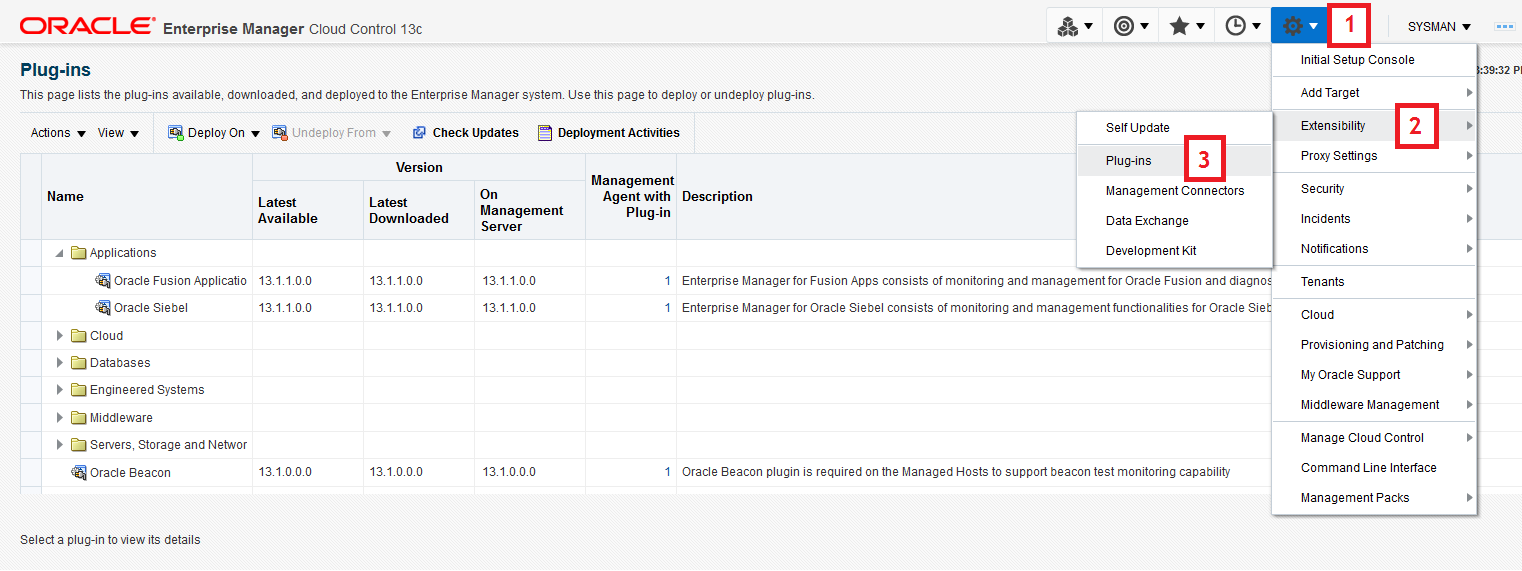Expand the Cloud tree node
Screen dimensions: 1522x571
tap(60, 335)
